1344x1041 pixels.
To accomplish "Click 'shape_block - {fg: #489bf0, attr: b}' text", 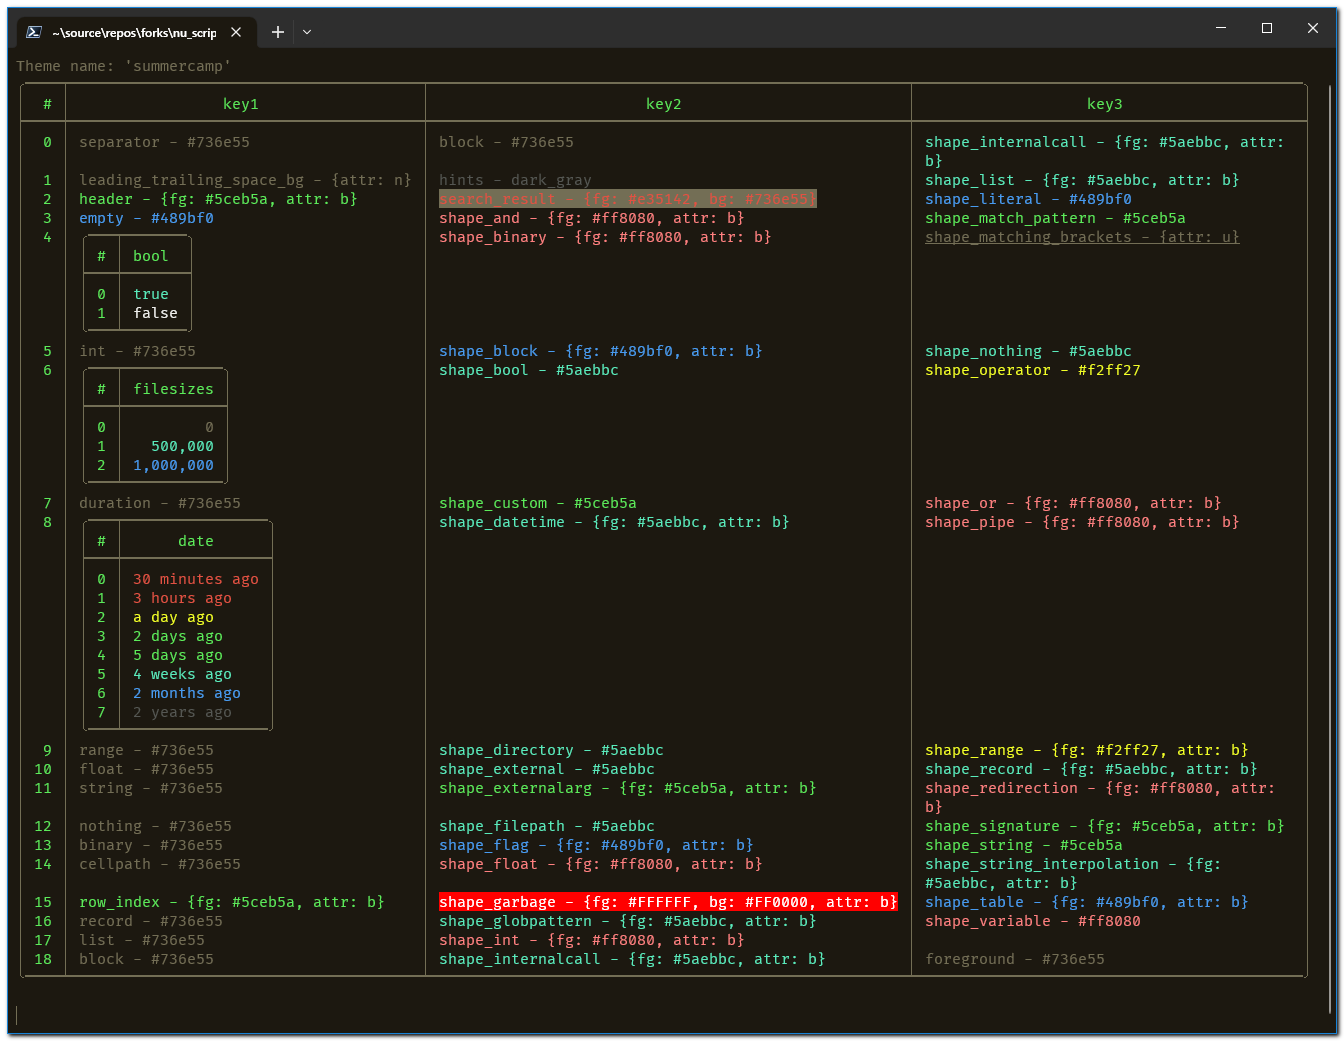I will [601, 351].
